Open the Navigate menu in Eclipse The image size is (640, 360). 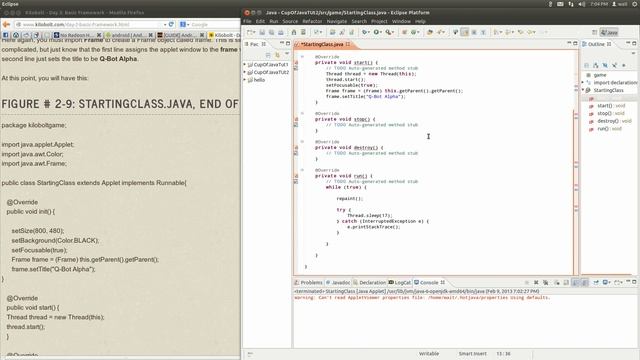[337, 21]
